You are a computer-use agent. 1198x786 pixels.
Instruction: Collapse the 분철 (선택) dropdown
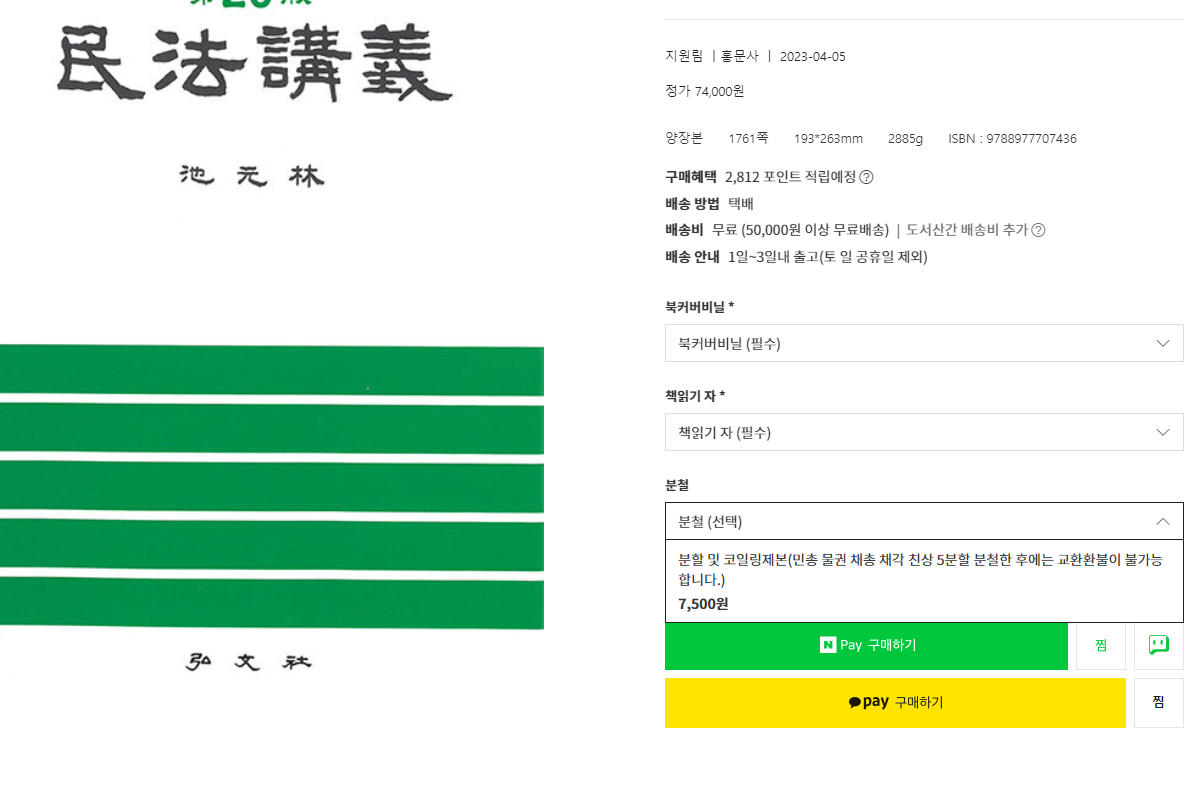(x=923, y=521)
